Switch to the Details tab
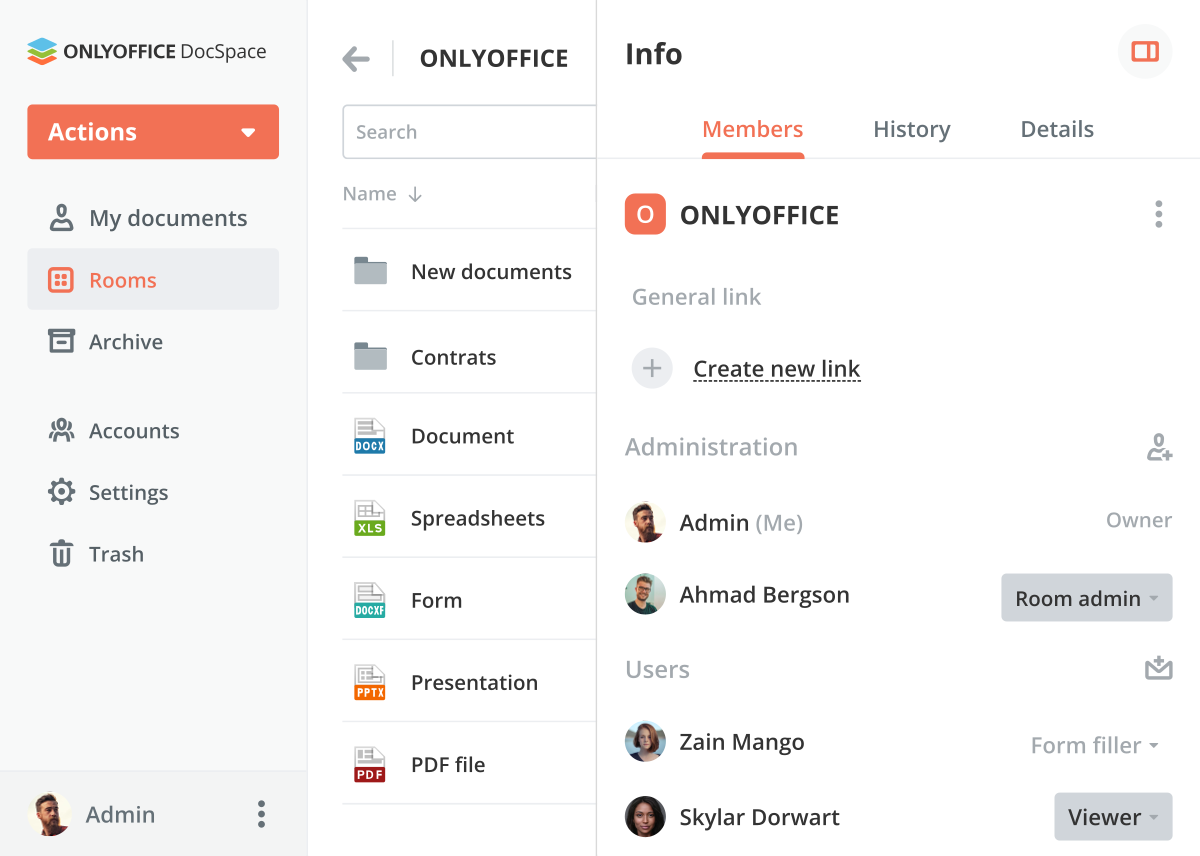The width and height of the screenshot is (1200, 856). (x=1056, y=130)
